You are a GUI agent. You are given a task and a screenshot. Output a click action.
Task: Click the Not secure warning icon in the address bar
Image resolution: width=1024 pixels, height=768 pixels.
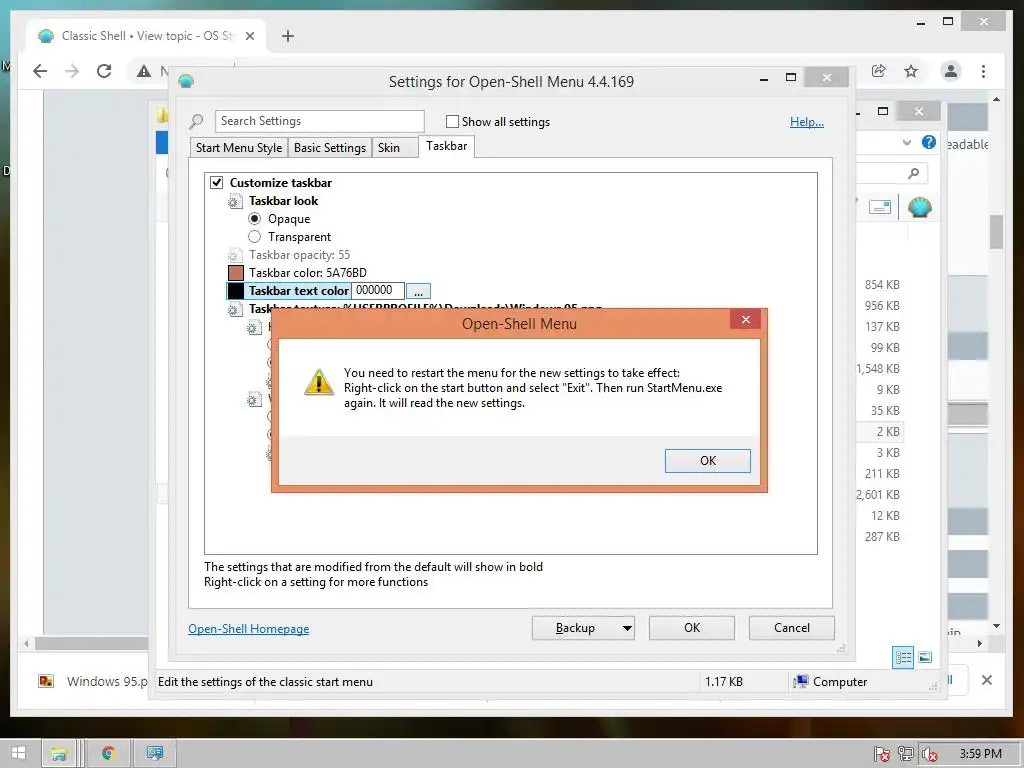click(144, 71)
